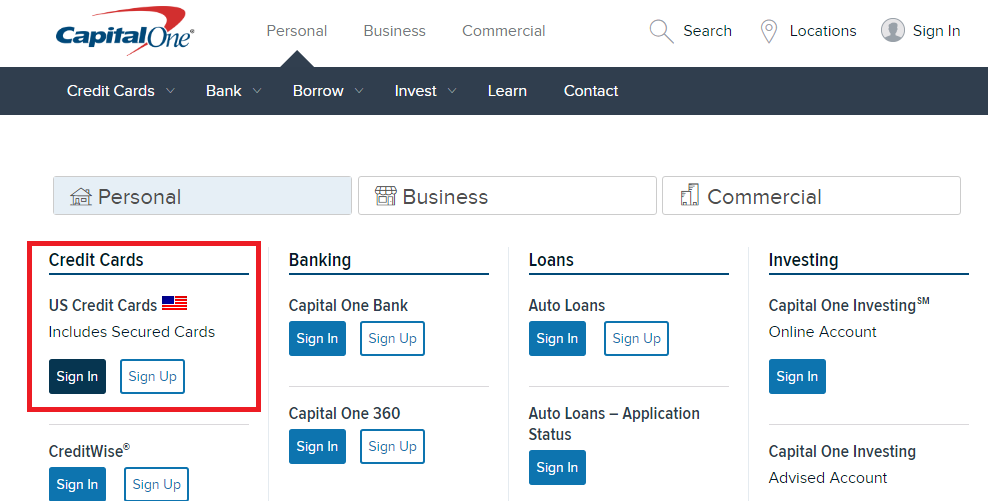The image size is (988, 501).
Task: Click the 'Includes Secured Cards' text
Action: click(132, 331)
